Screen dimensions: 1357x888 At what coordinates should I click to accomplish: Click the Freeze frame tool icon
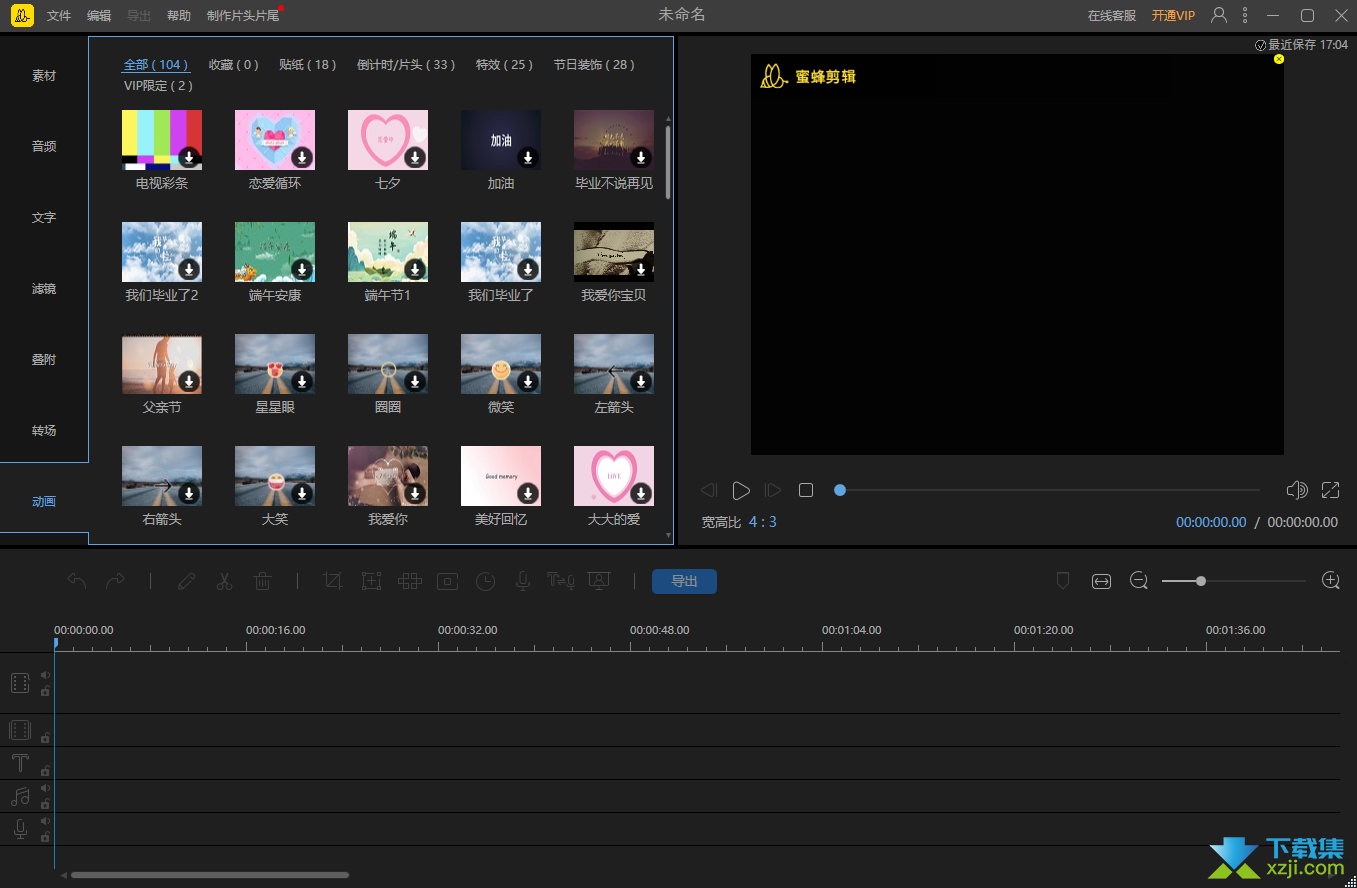point(447,581)
